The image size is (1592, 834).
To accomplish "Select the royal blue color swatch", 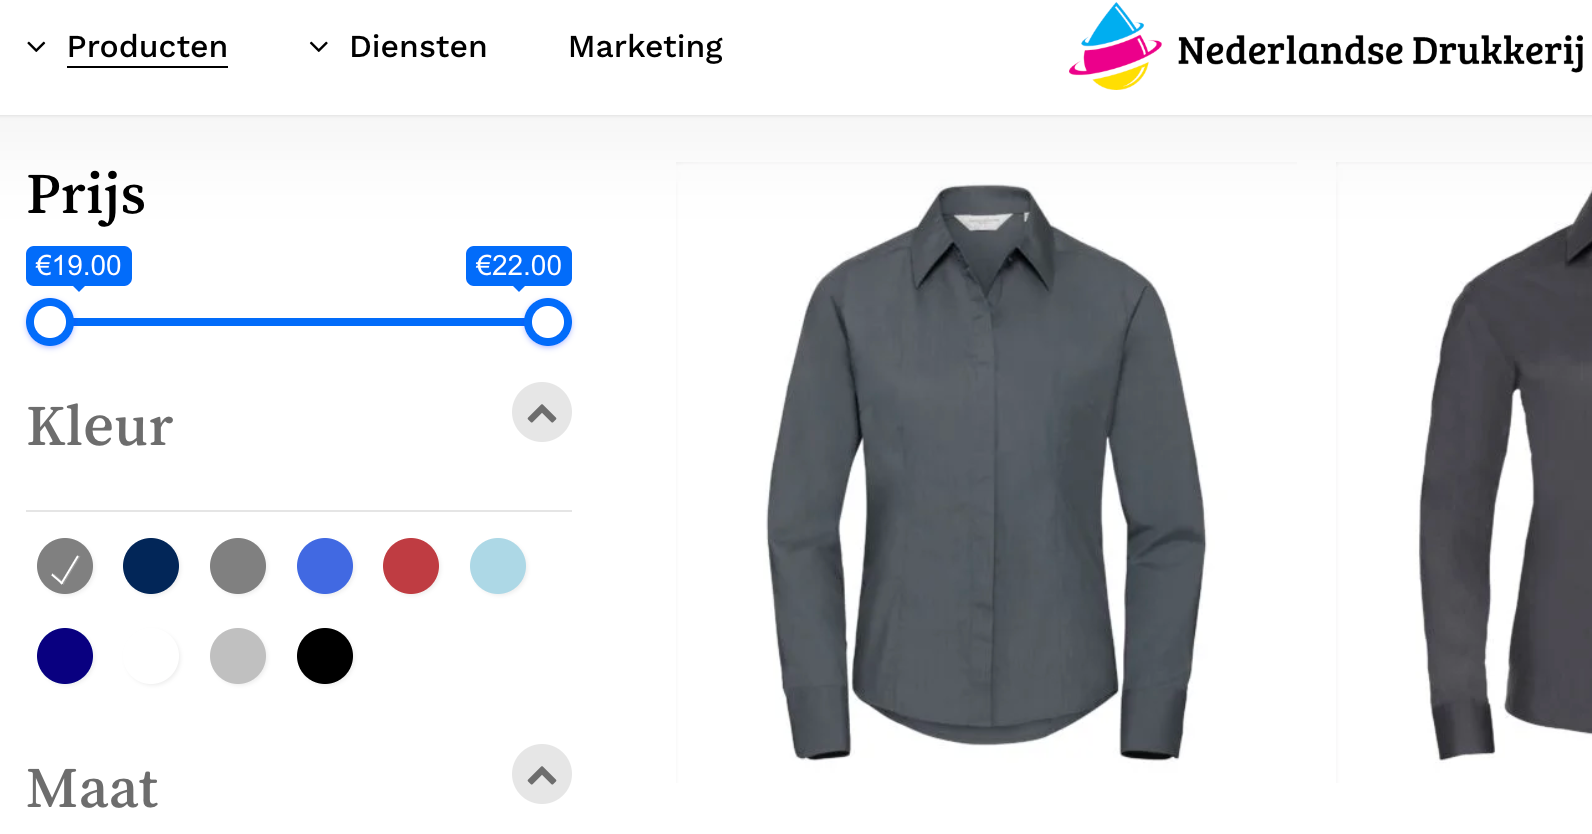I will (x=325, y=566).
